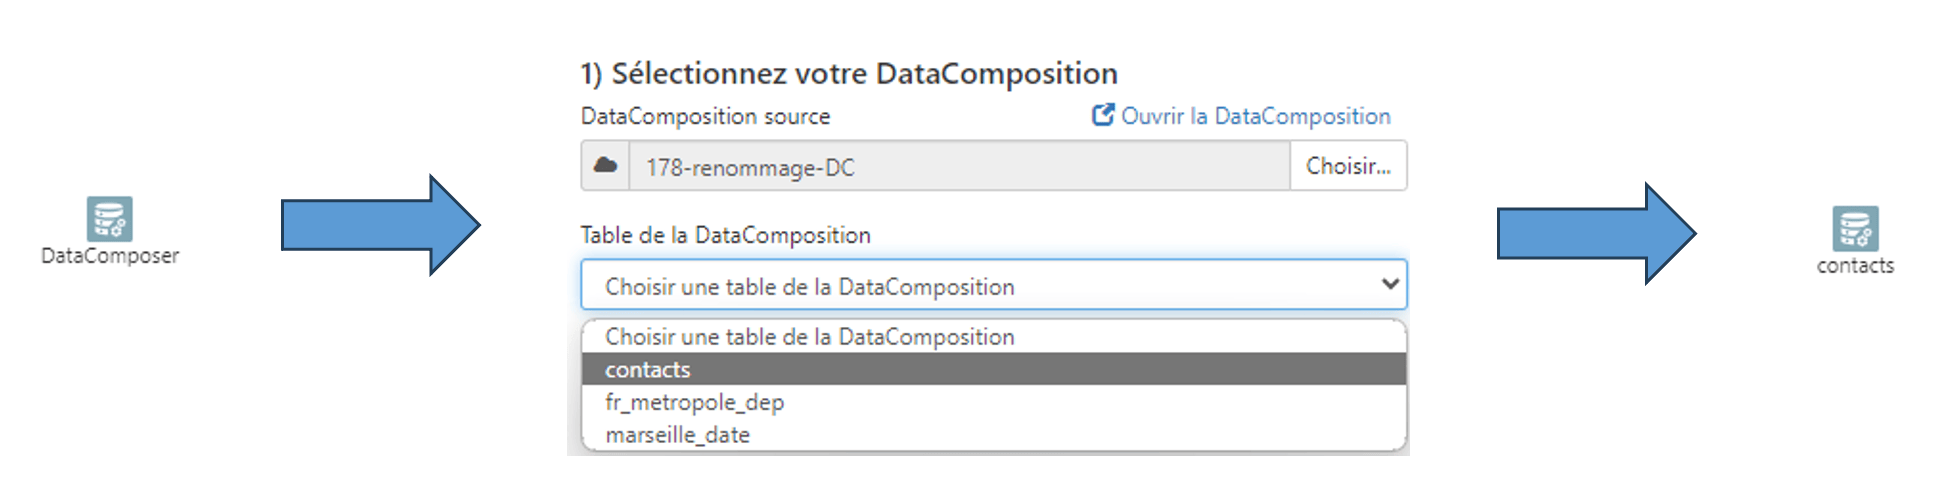Click the 178-renommage-DC source field
The height and width of the screenshot is (496, 1956).
point(958,166)
